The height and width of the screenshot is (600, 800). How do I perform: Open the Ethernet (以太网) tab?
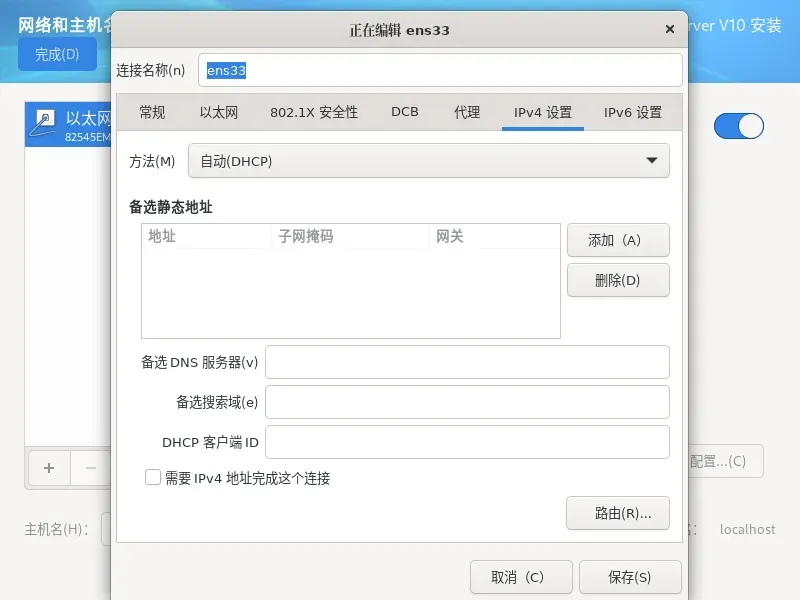218,113
